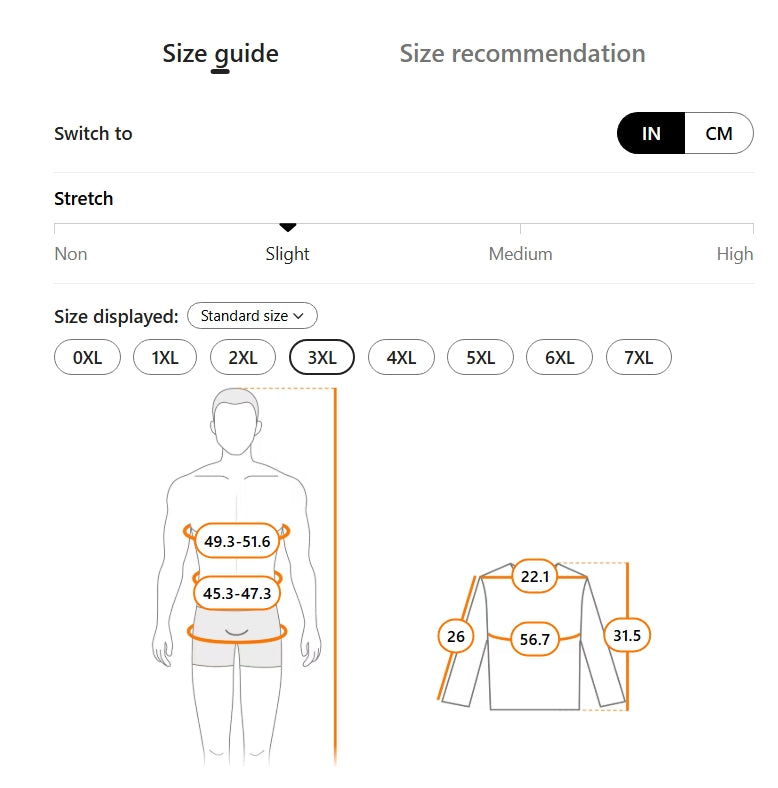Screen dimensions: 778x788
Task: Select the Size guide tab
Action: pos(220,53)
